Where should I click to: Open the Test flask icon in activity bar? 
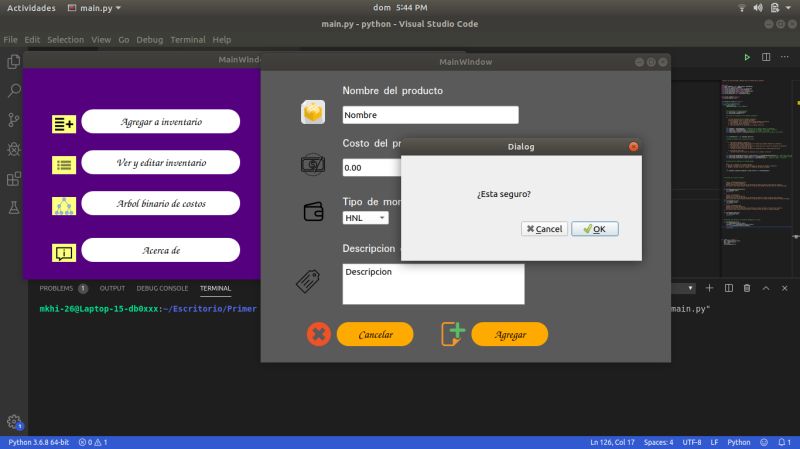tap(14, 207)
